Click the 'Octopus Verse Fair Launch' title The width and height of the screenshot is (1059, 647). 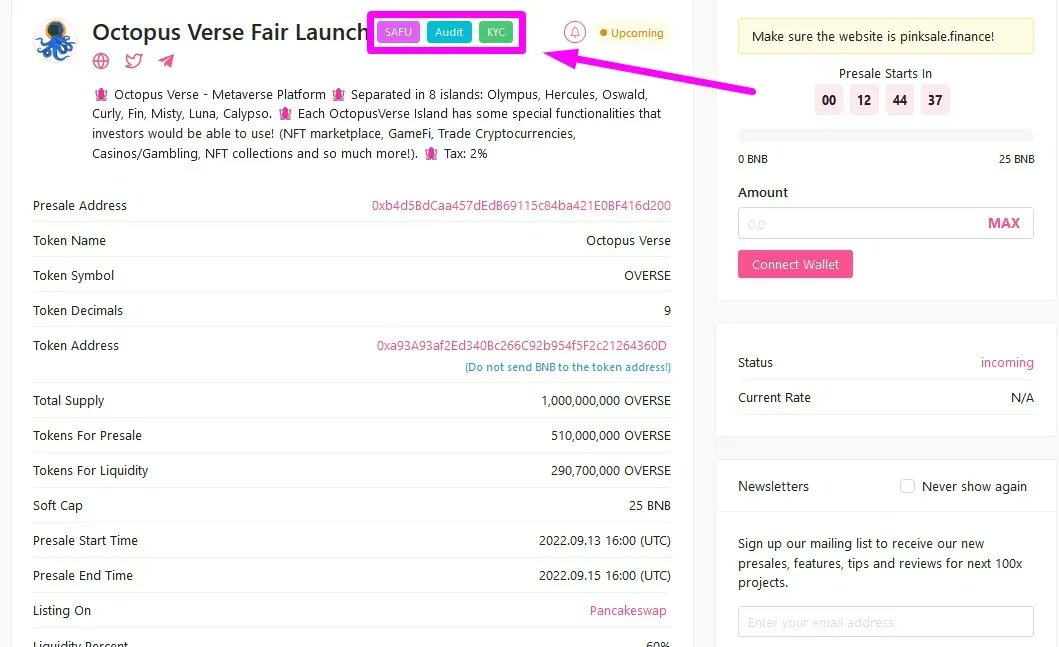tap(230, 32)
